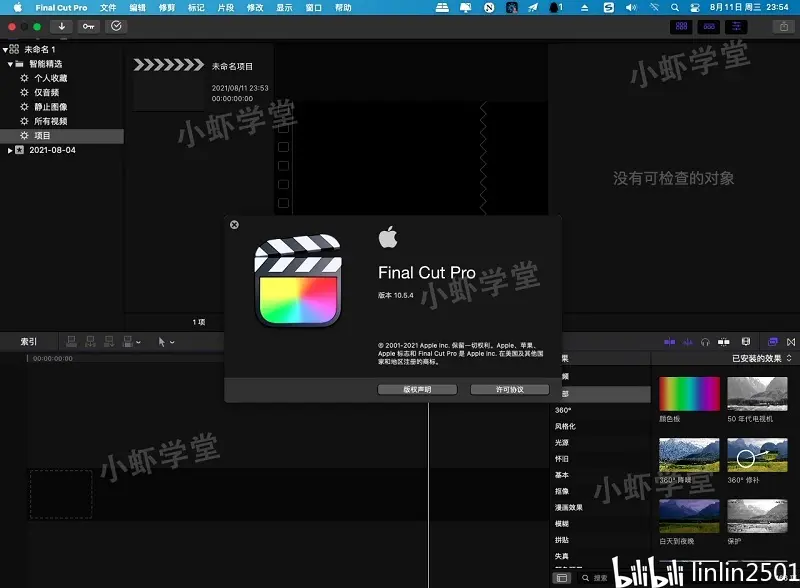Image resolution: width=800 pixels, height=588 pixels.
Task: Collapse the 未命名 1 library
Action: click(5, 50)
